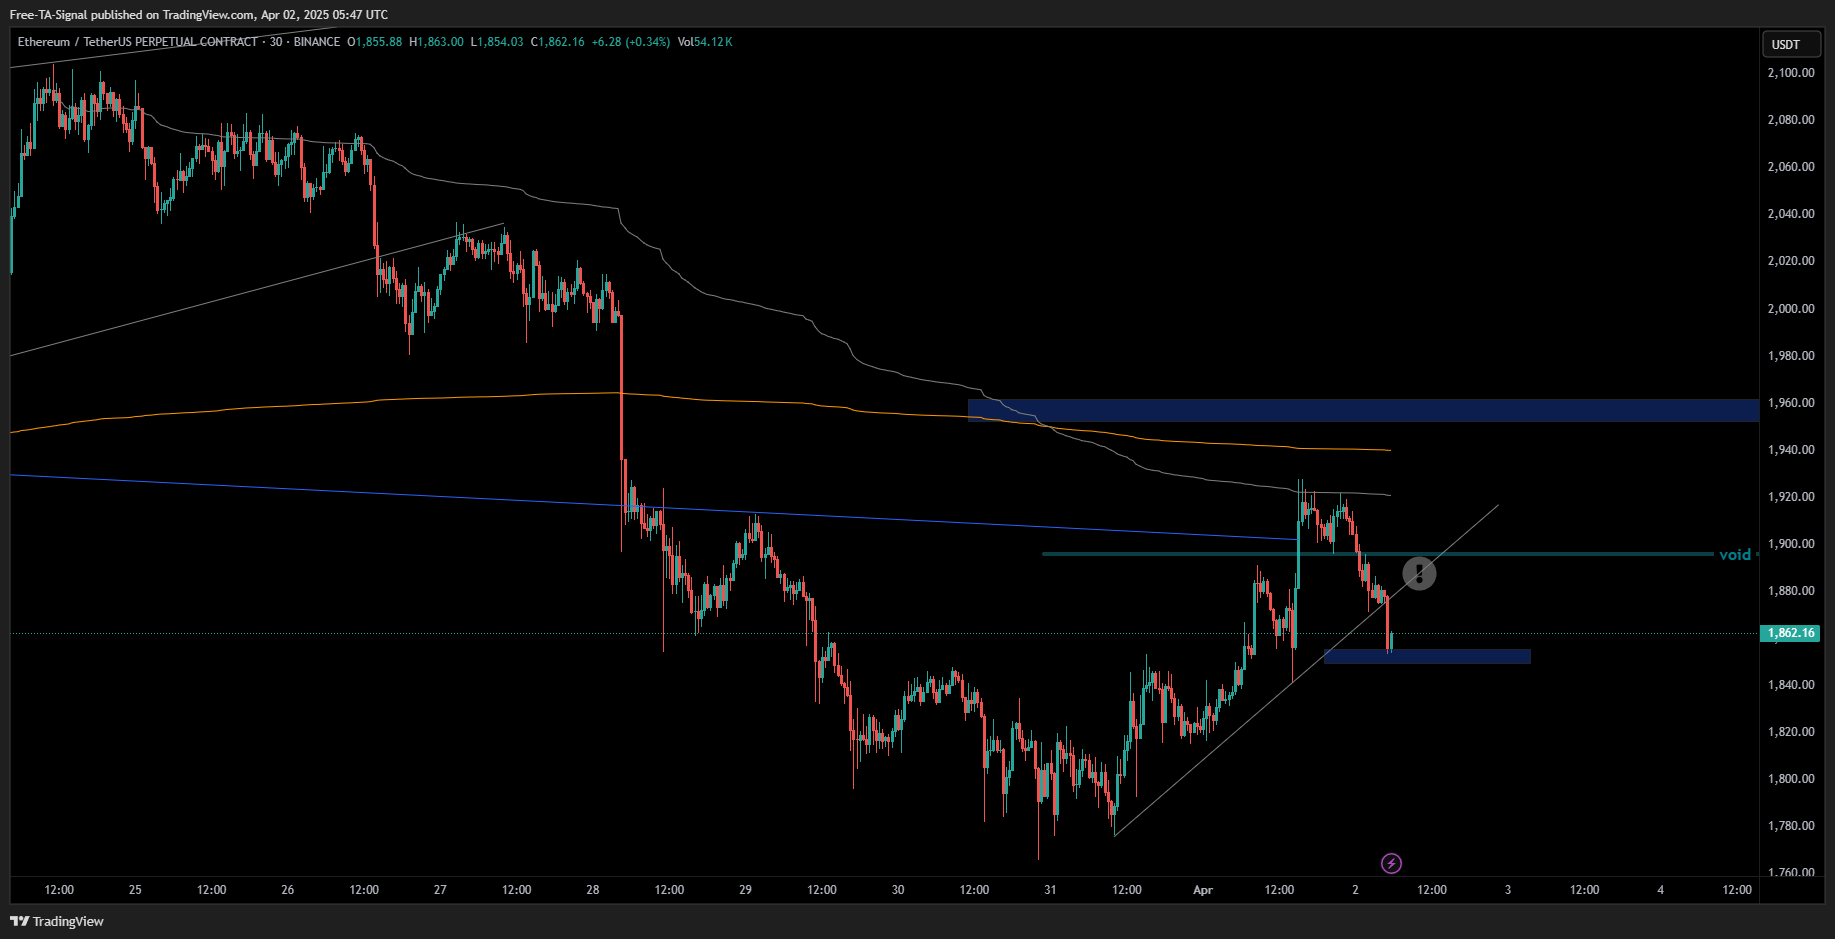The width and height of the screenshot is (1835, 939).
Task: Select the 1,862.16 current price label
Action: pos(1790,633)
